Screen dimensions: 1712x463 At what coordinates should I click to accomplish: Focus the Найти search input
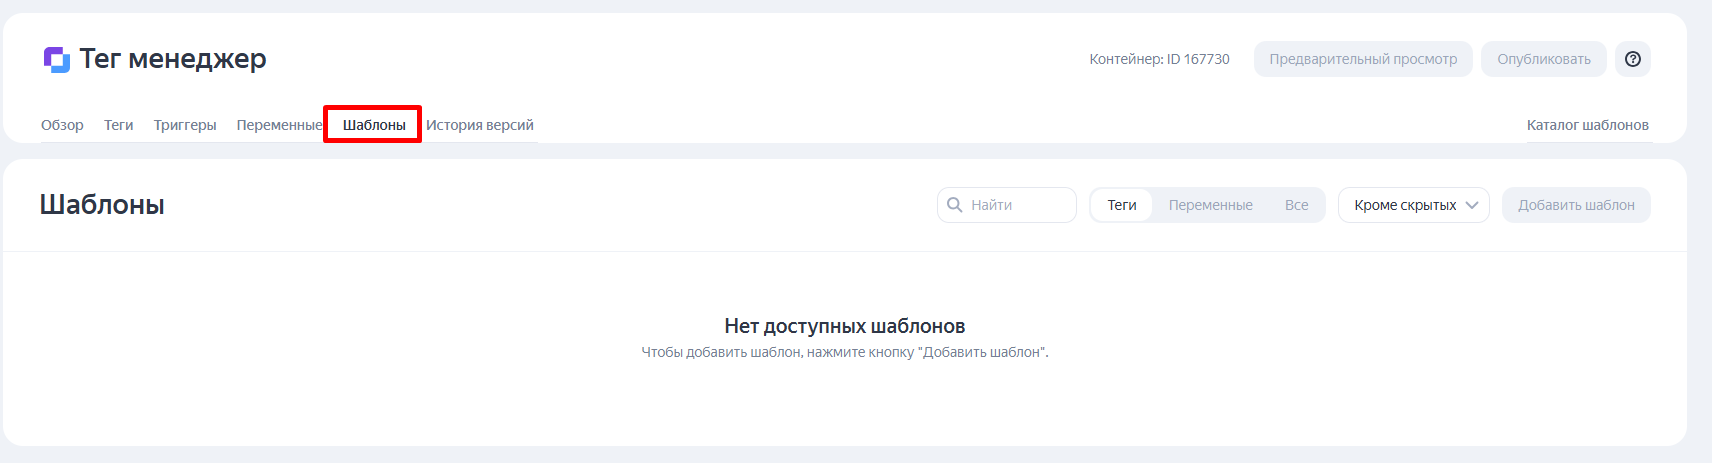click(1007, 205)
